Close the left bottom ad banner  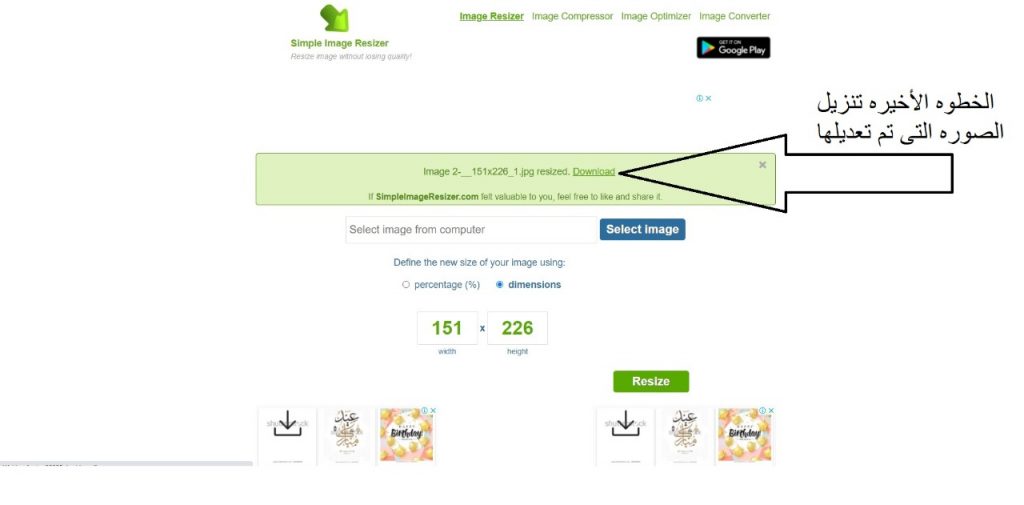point(432,411)
